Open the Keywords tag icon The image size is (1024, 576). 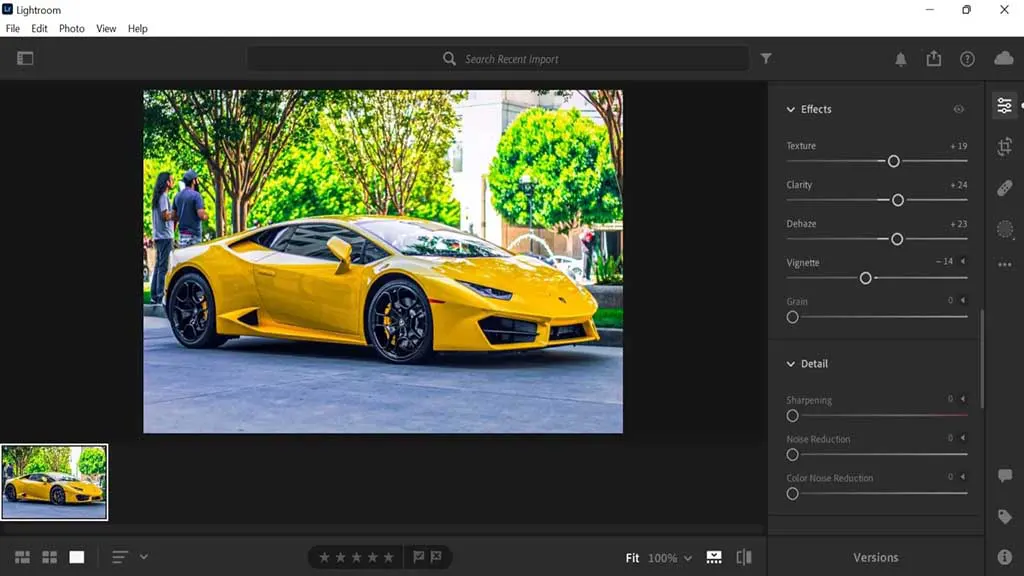coord(1004,517)
